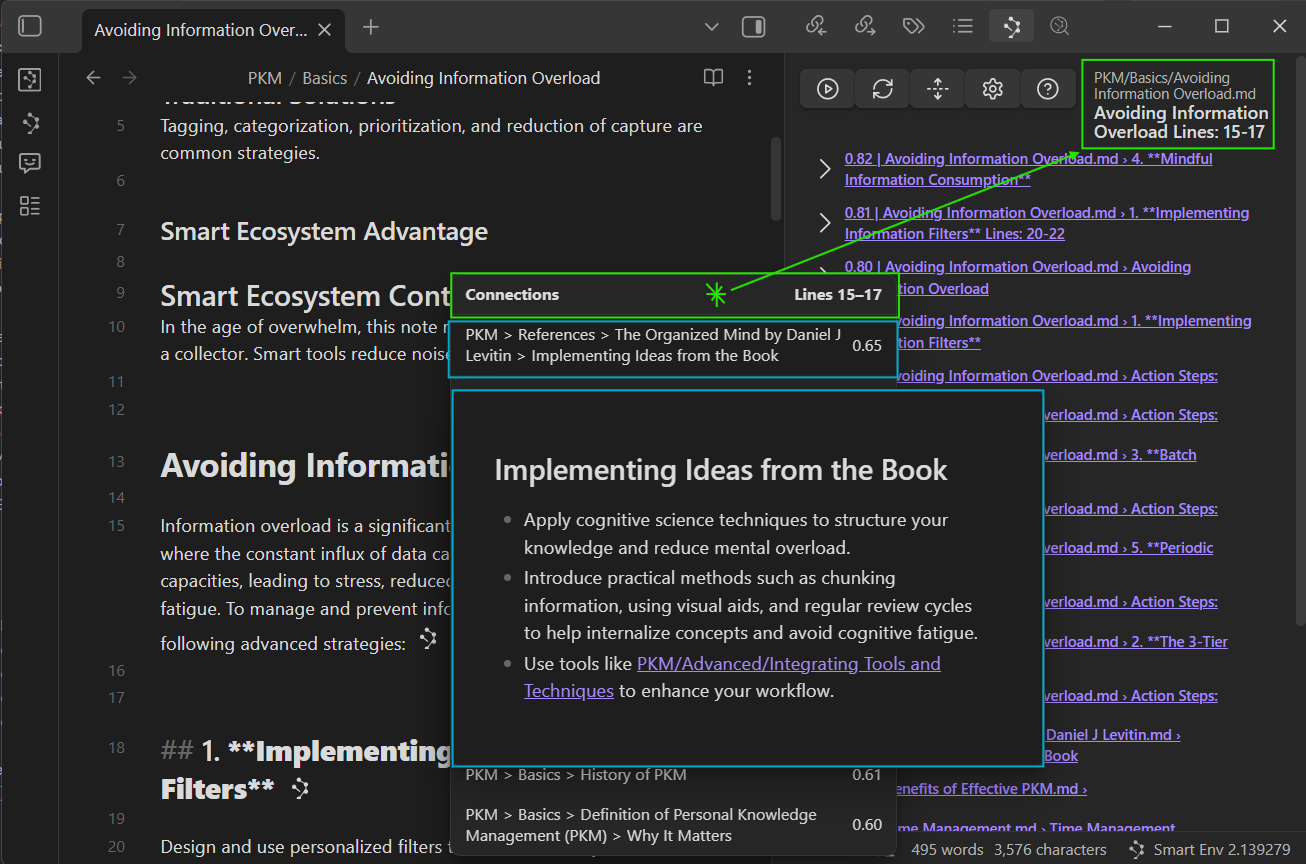Select the Avoiding Information Overload tab

[x=200, y=30]
